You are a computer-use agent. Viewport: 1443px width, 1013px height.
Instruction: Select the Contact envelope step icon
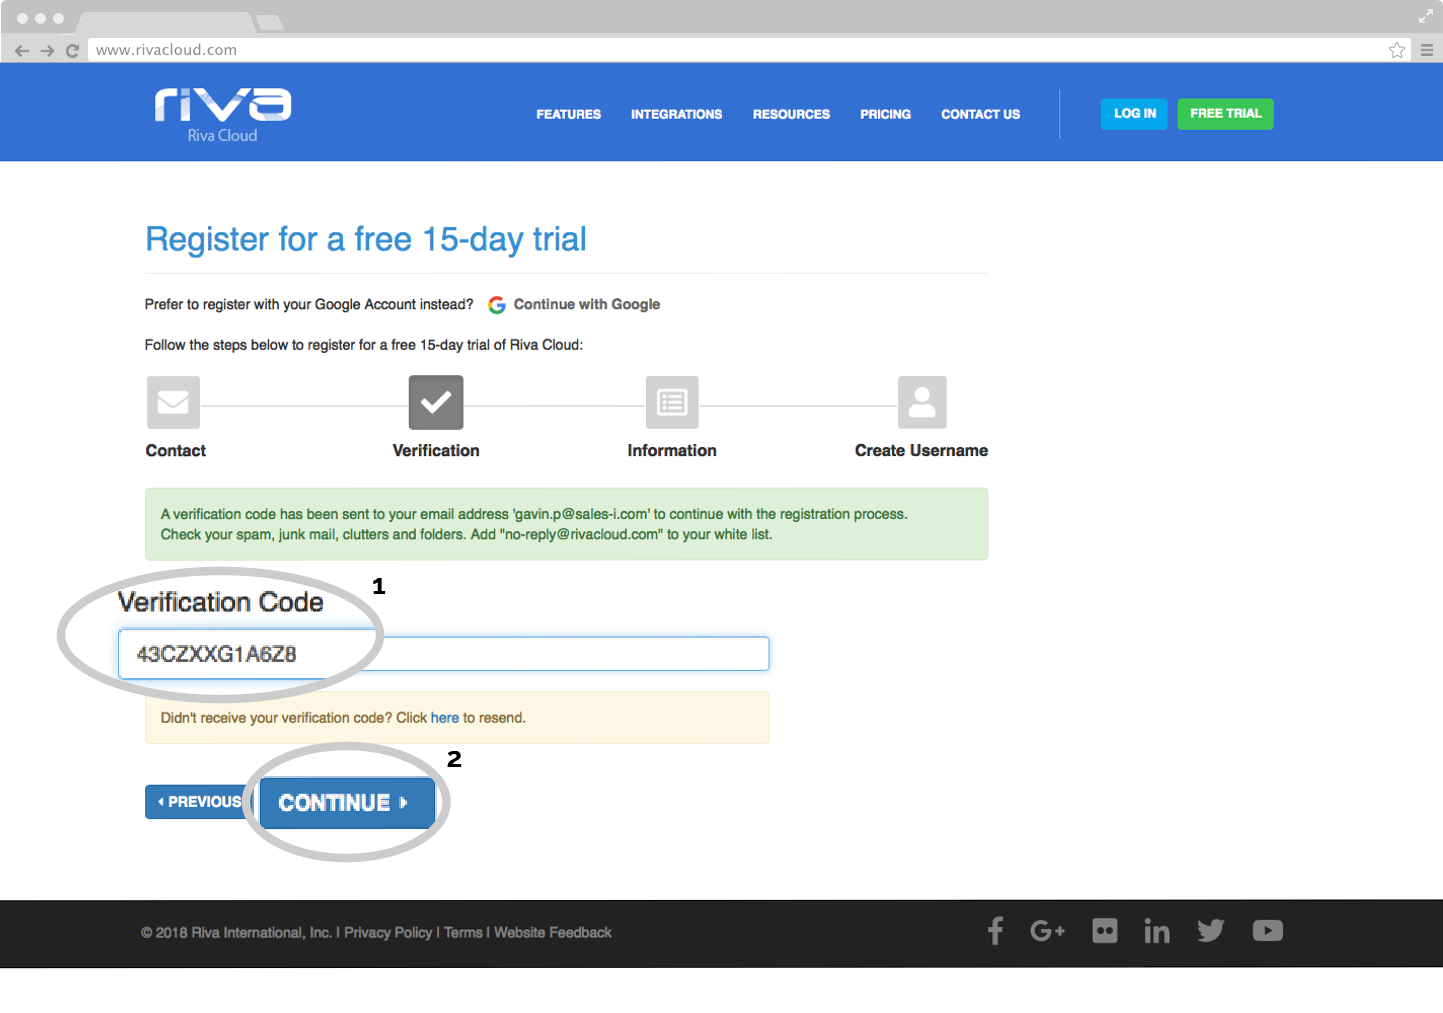tap(173, 402)
